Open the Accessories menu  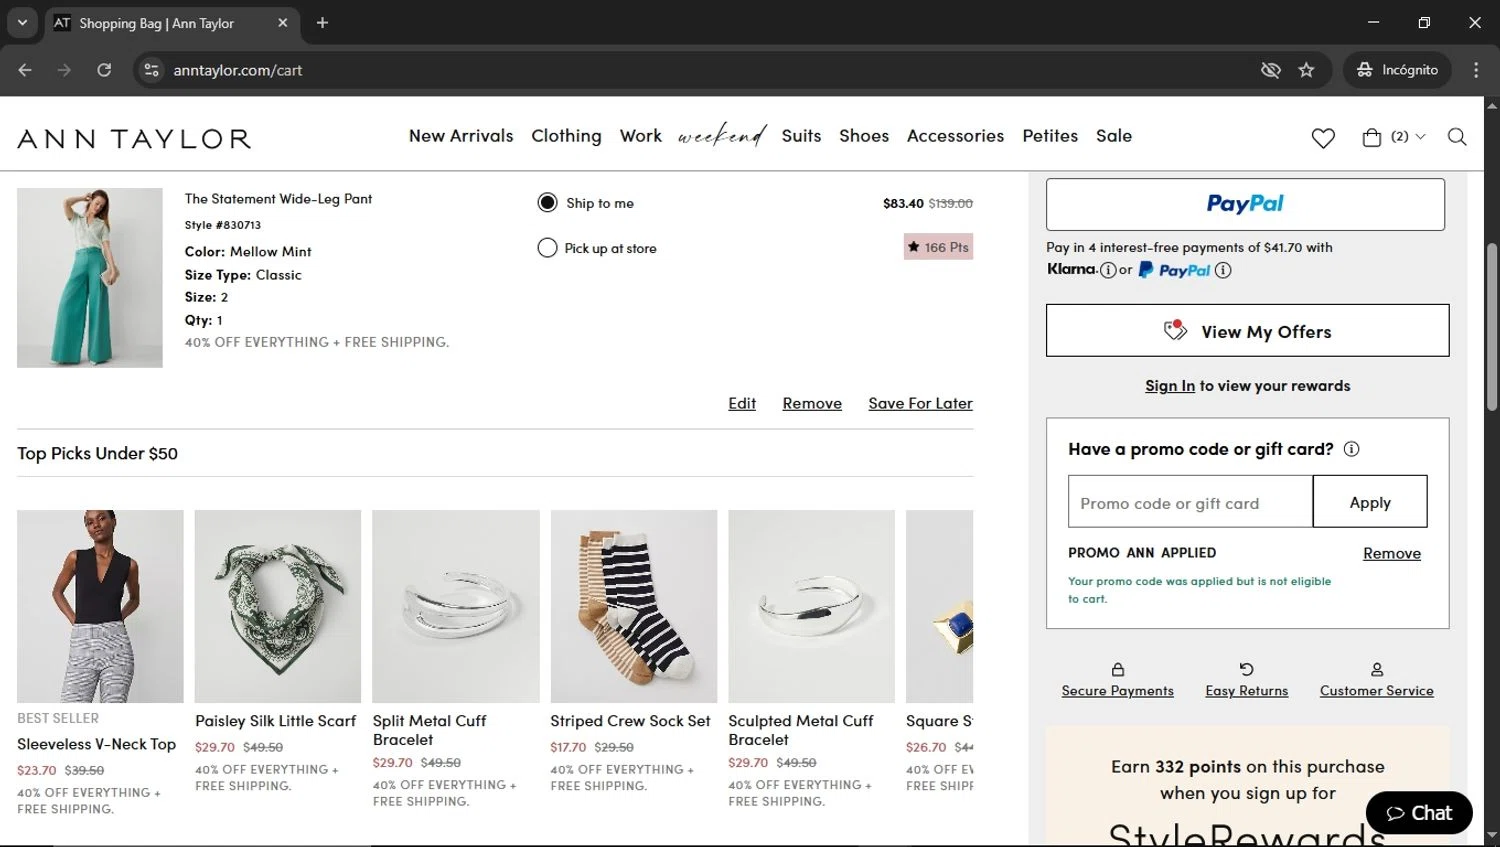coord(955,136)
